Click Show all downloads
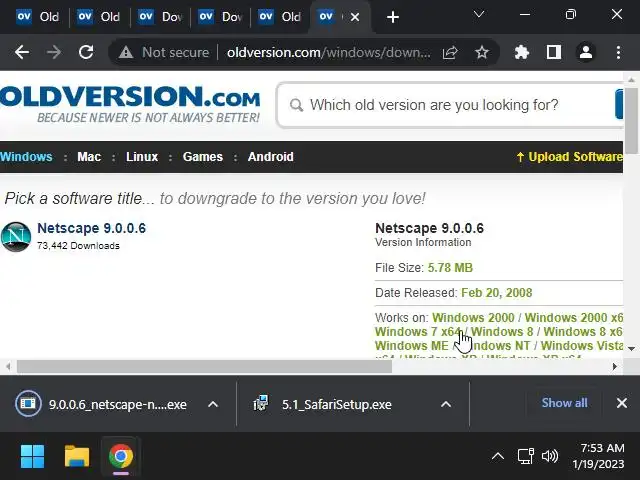This screenshot has height=480, width=640. click(564, 403)
